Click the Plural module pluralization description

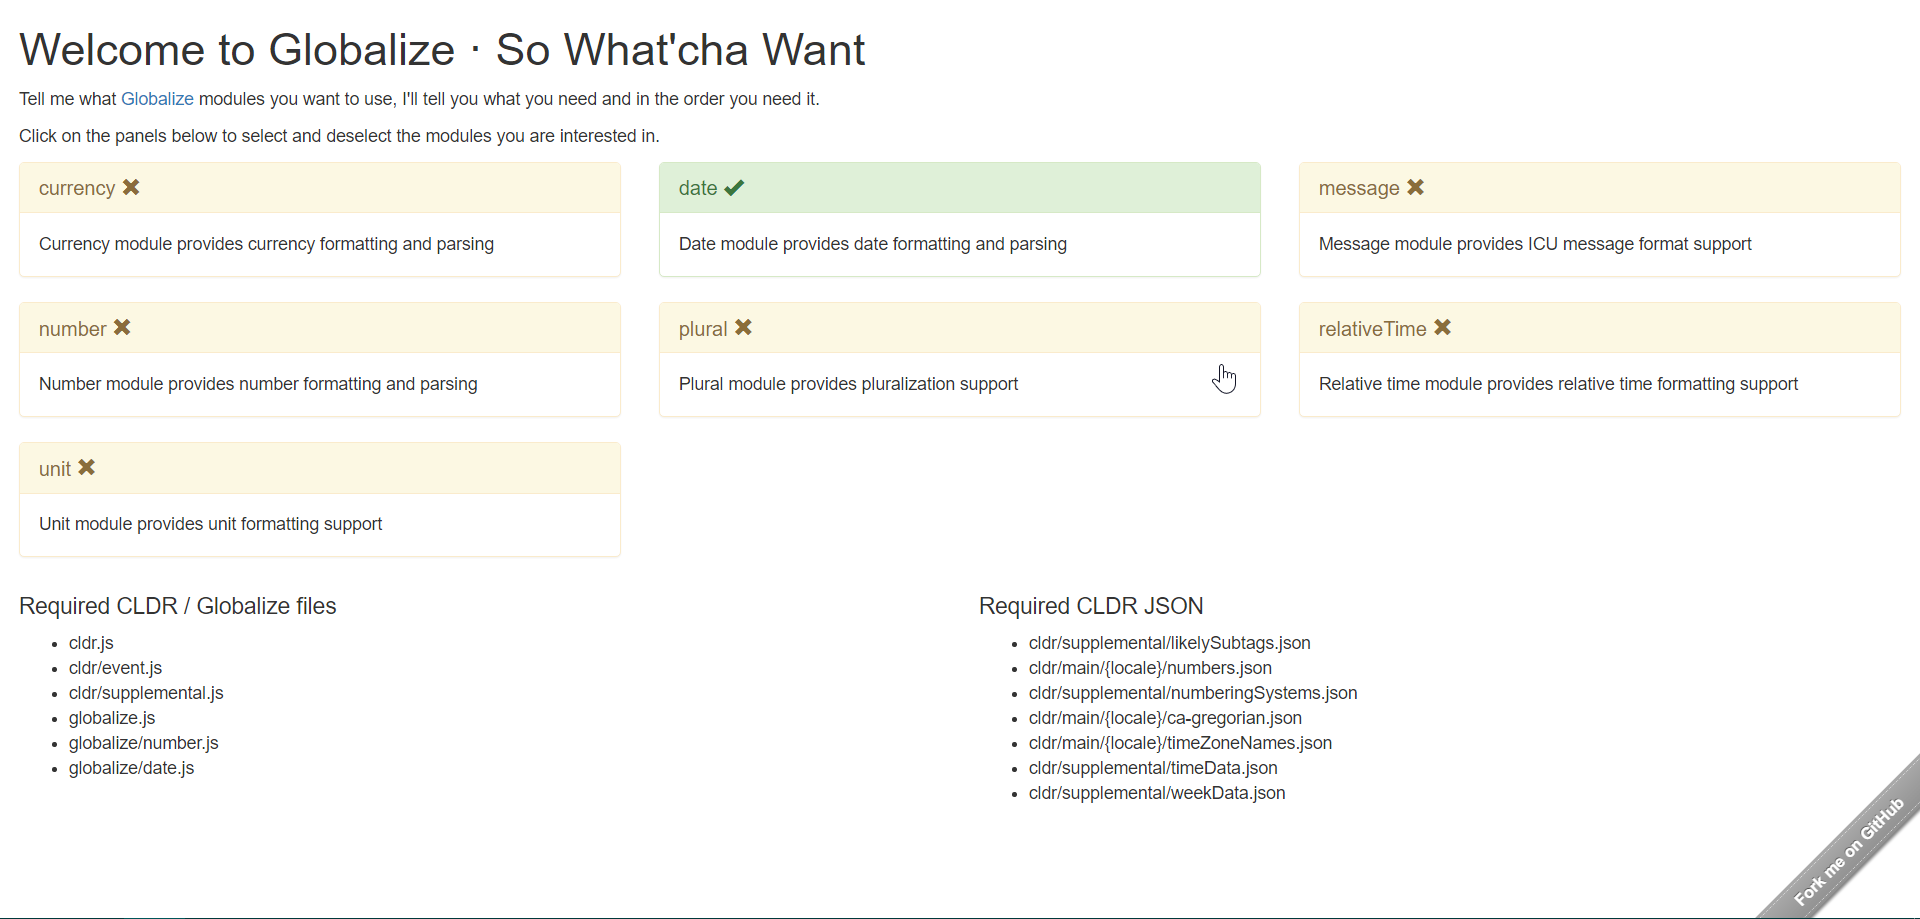coord(848,384)
